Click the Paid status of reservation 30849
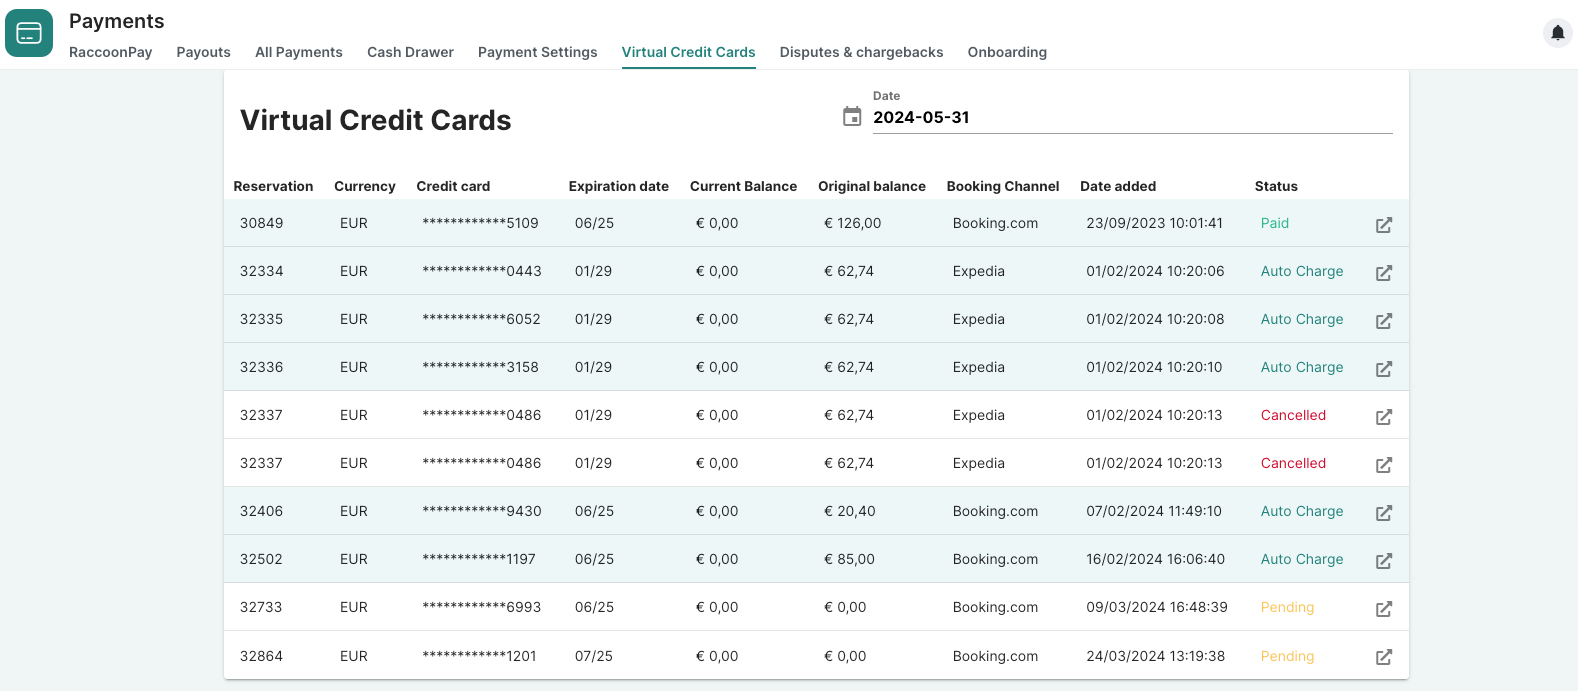1578x691 pixels. click(x=1275, y=223)
